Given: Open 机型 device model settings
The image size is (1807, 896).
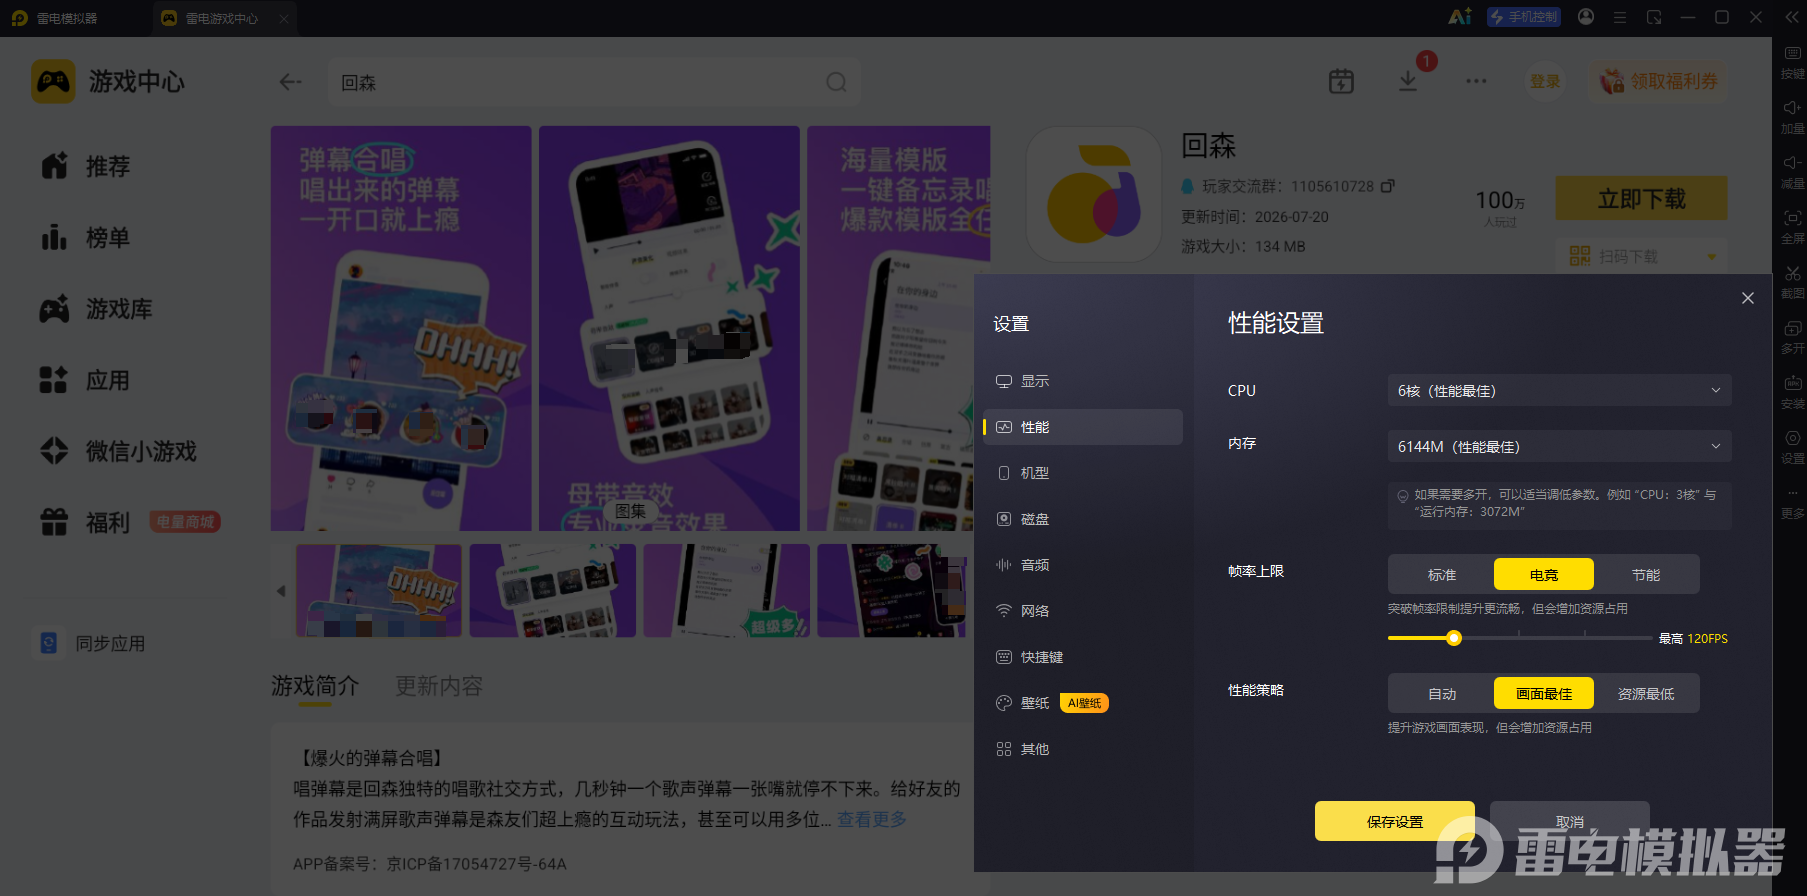Looking at the screenshot, I should pos(1083,473).
